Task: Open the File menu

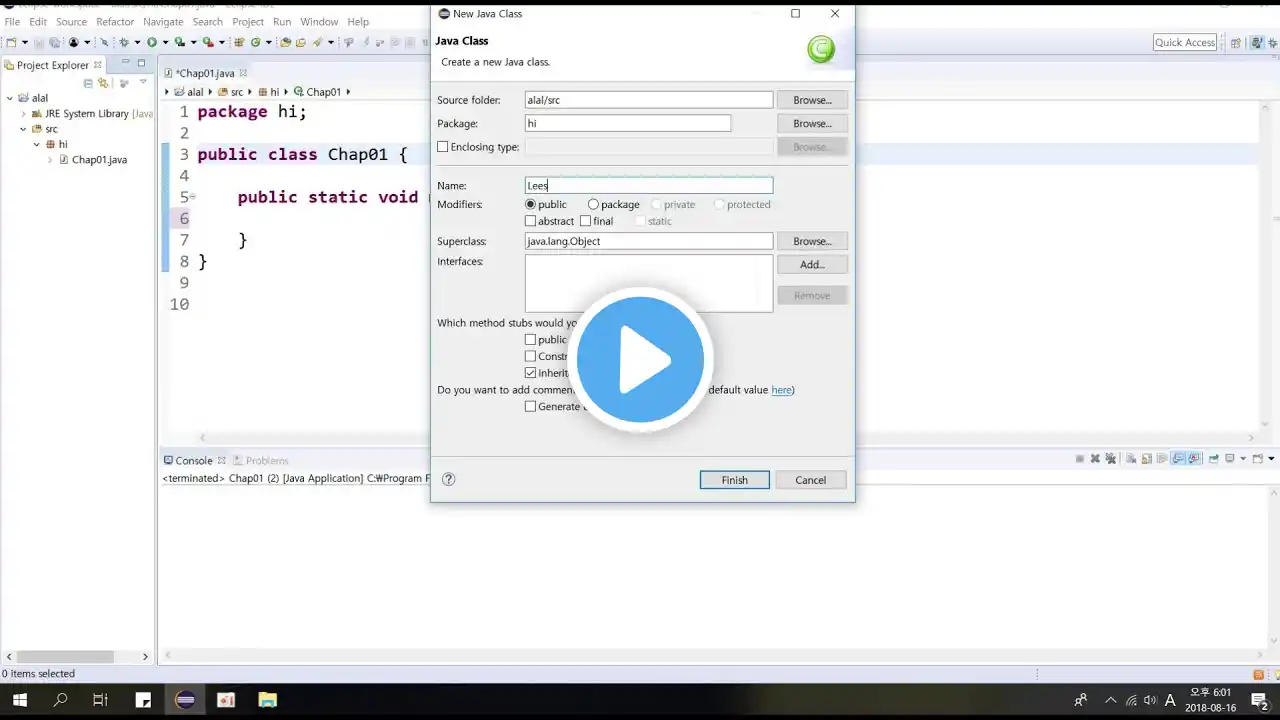Action: [x=12, y=21]
